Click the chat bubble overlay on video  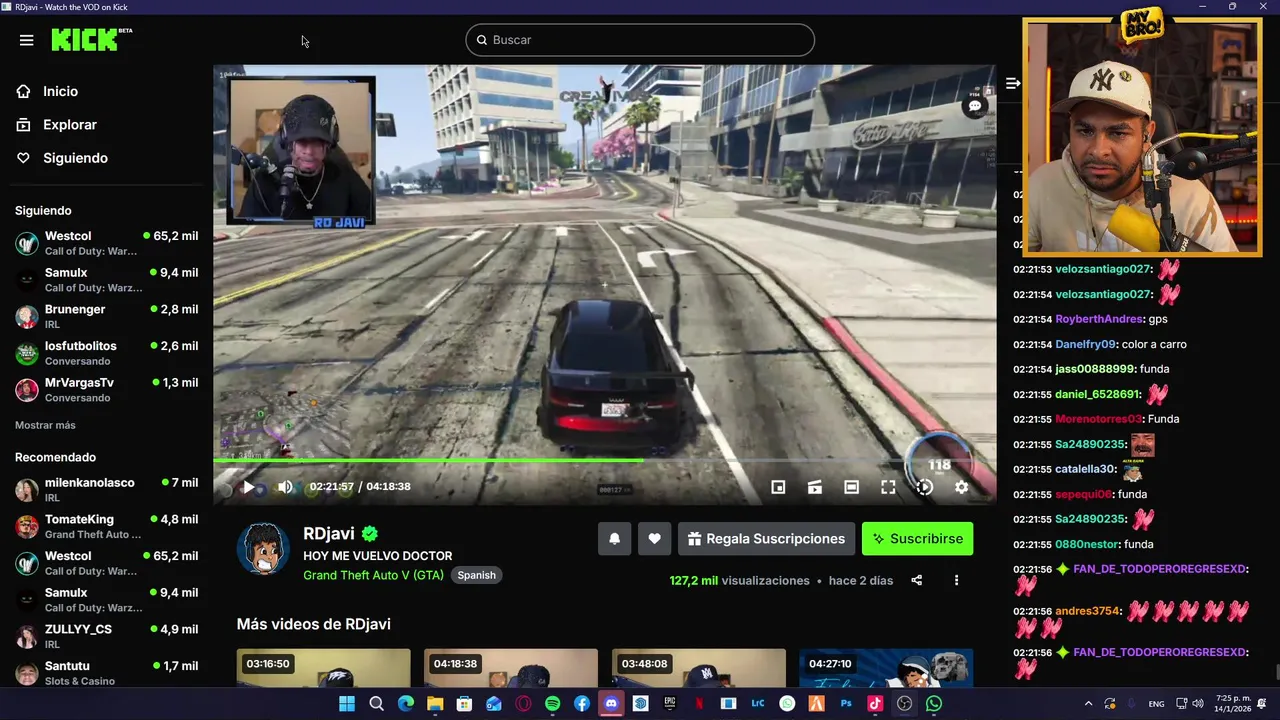click(975, 106)
